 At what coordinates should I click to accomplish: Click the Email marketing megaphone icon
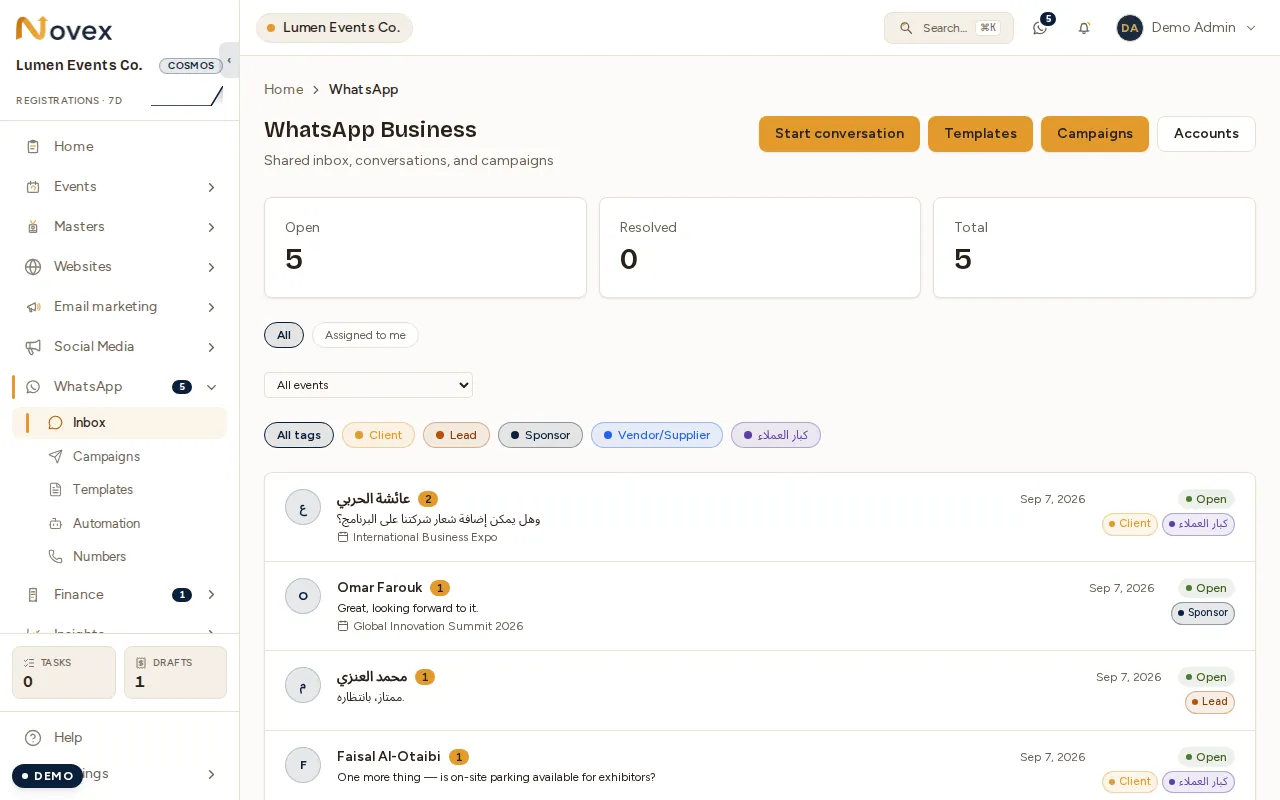[x=33, y=307]
